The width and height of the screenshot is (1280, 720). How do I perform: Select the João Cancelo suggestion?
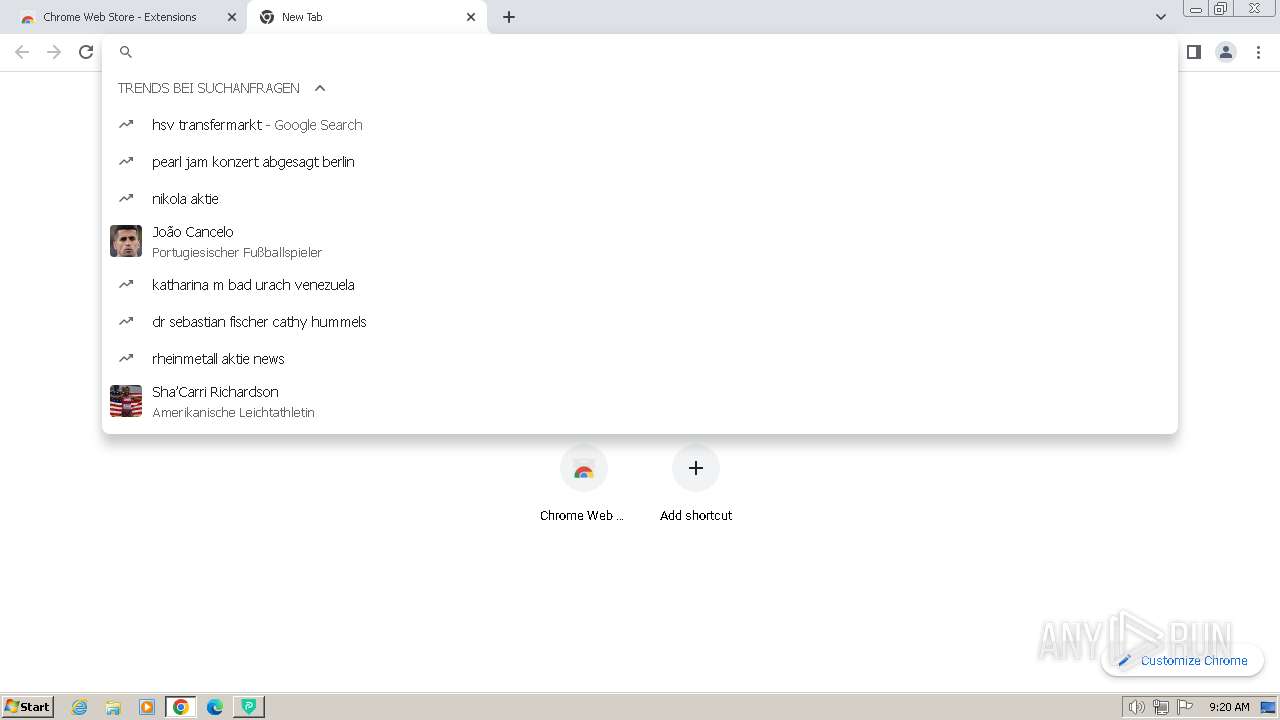(x=640, y=241)
